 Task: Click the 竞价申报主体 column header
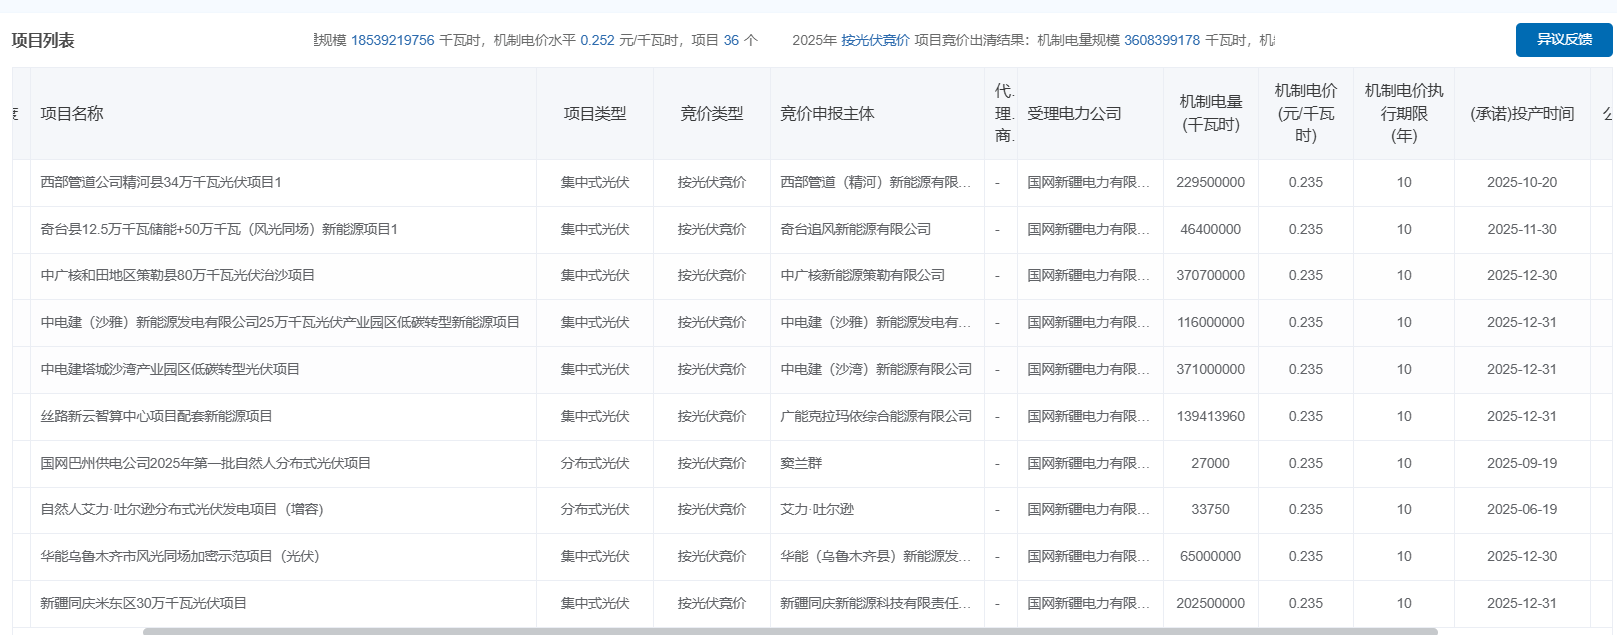(x=827, y=114)
